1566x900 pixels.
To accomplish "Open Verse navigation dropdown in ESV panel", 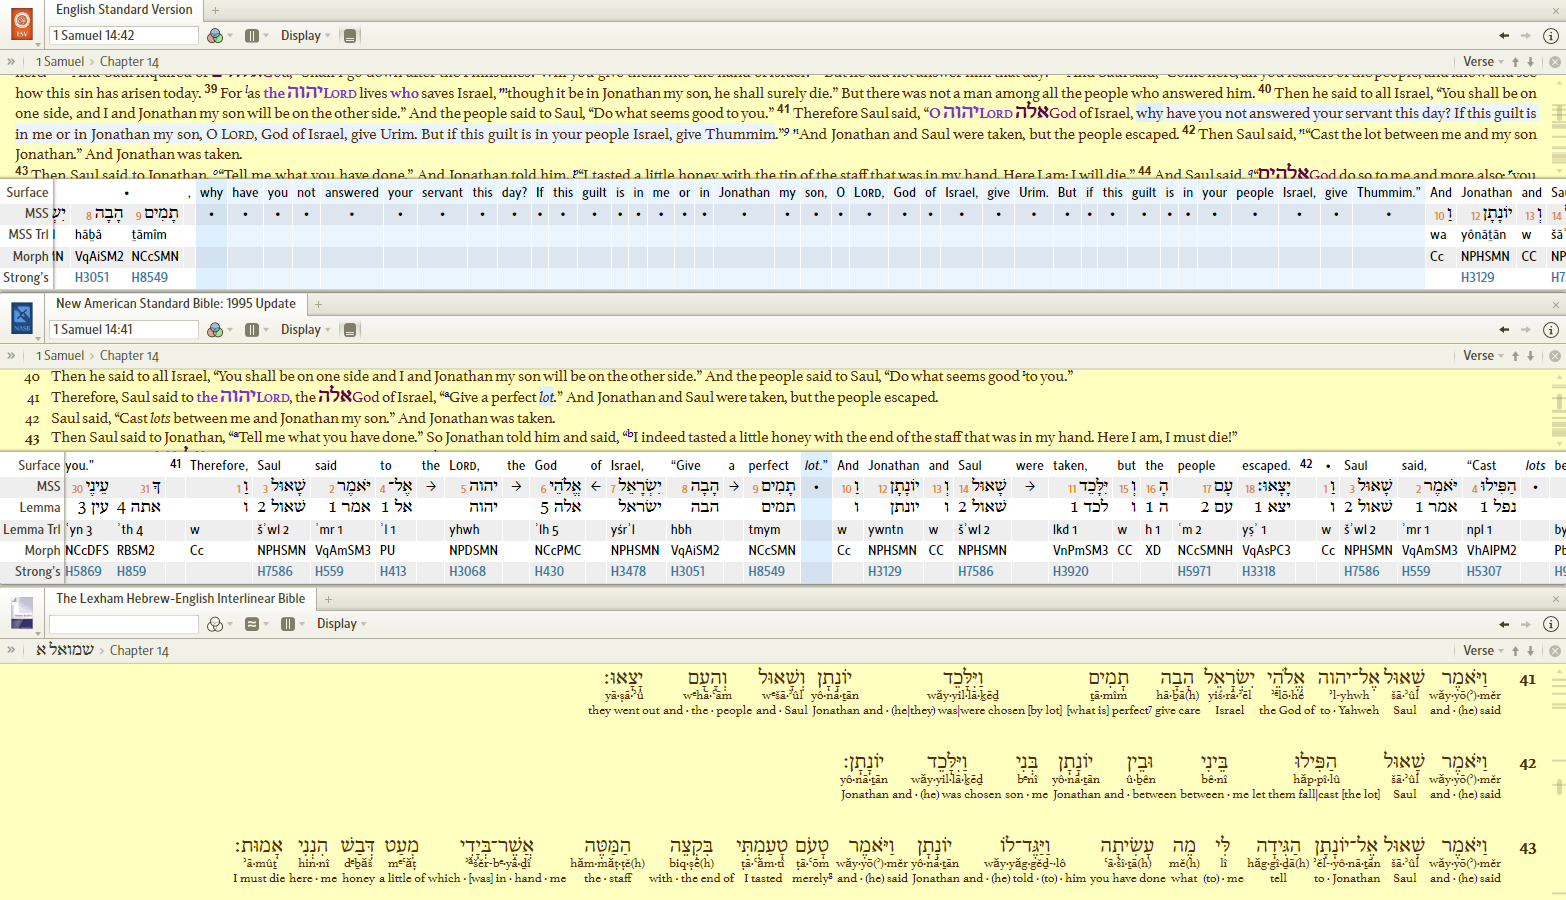I will point(1482,62).
